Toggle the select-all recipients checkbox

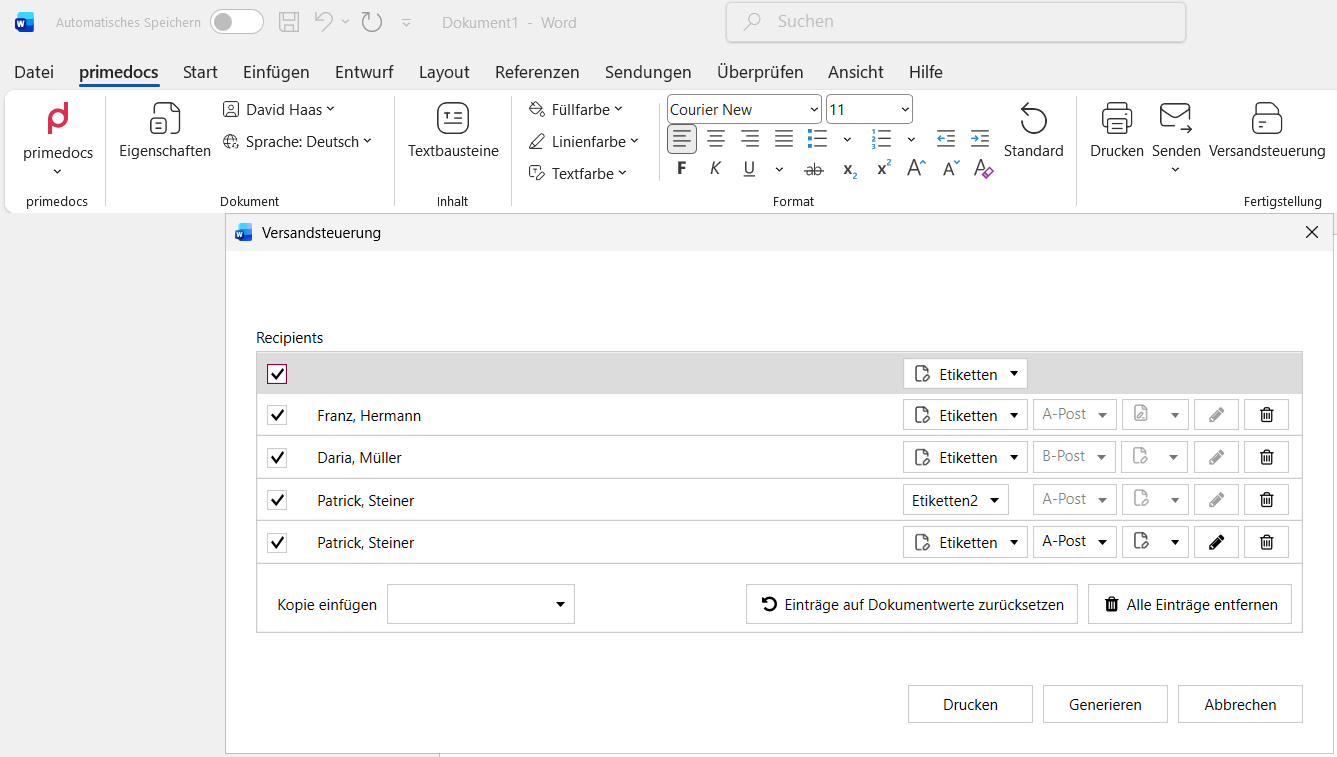[x=277, y=374]
